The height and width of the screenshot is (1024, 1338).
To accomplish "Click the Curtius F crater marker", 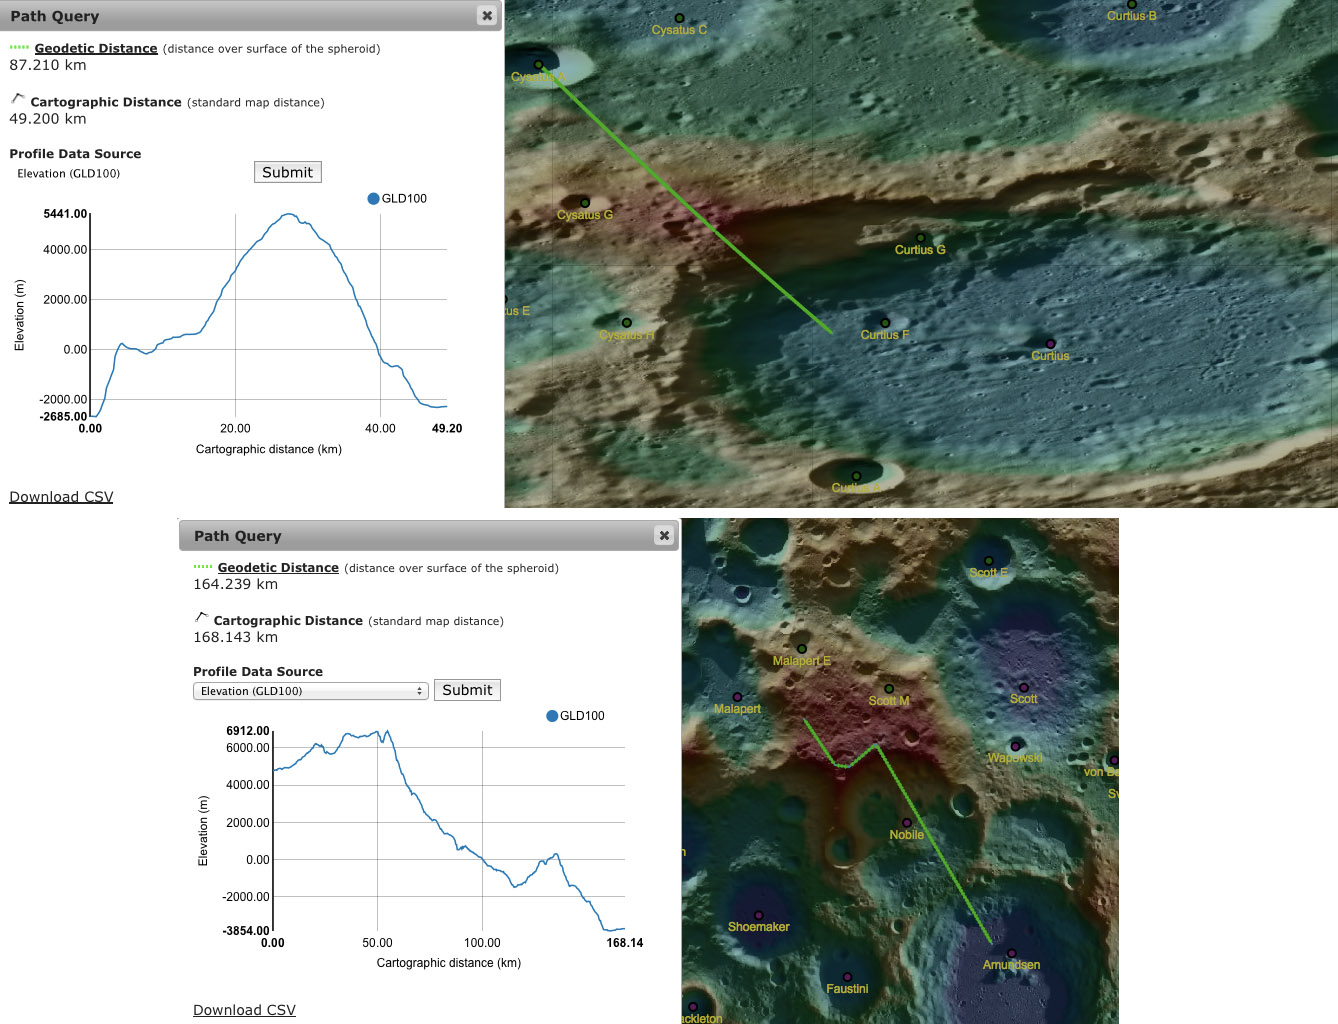I will pos(885,323).
